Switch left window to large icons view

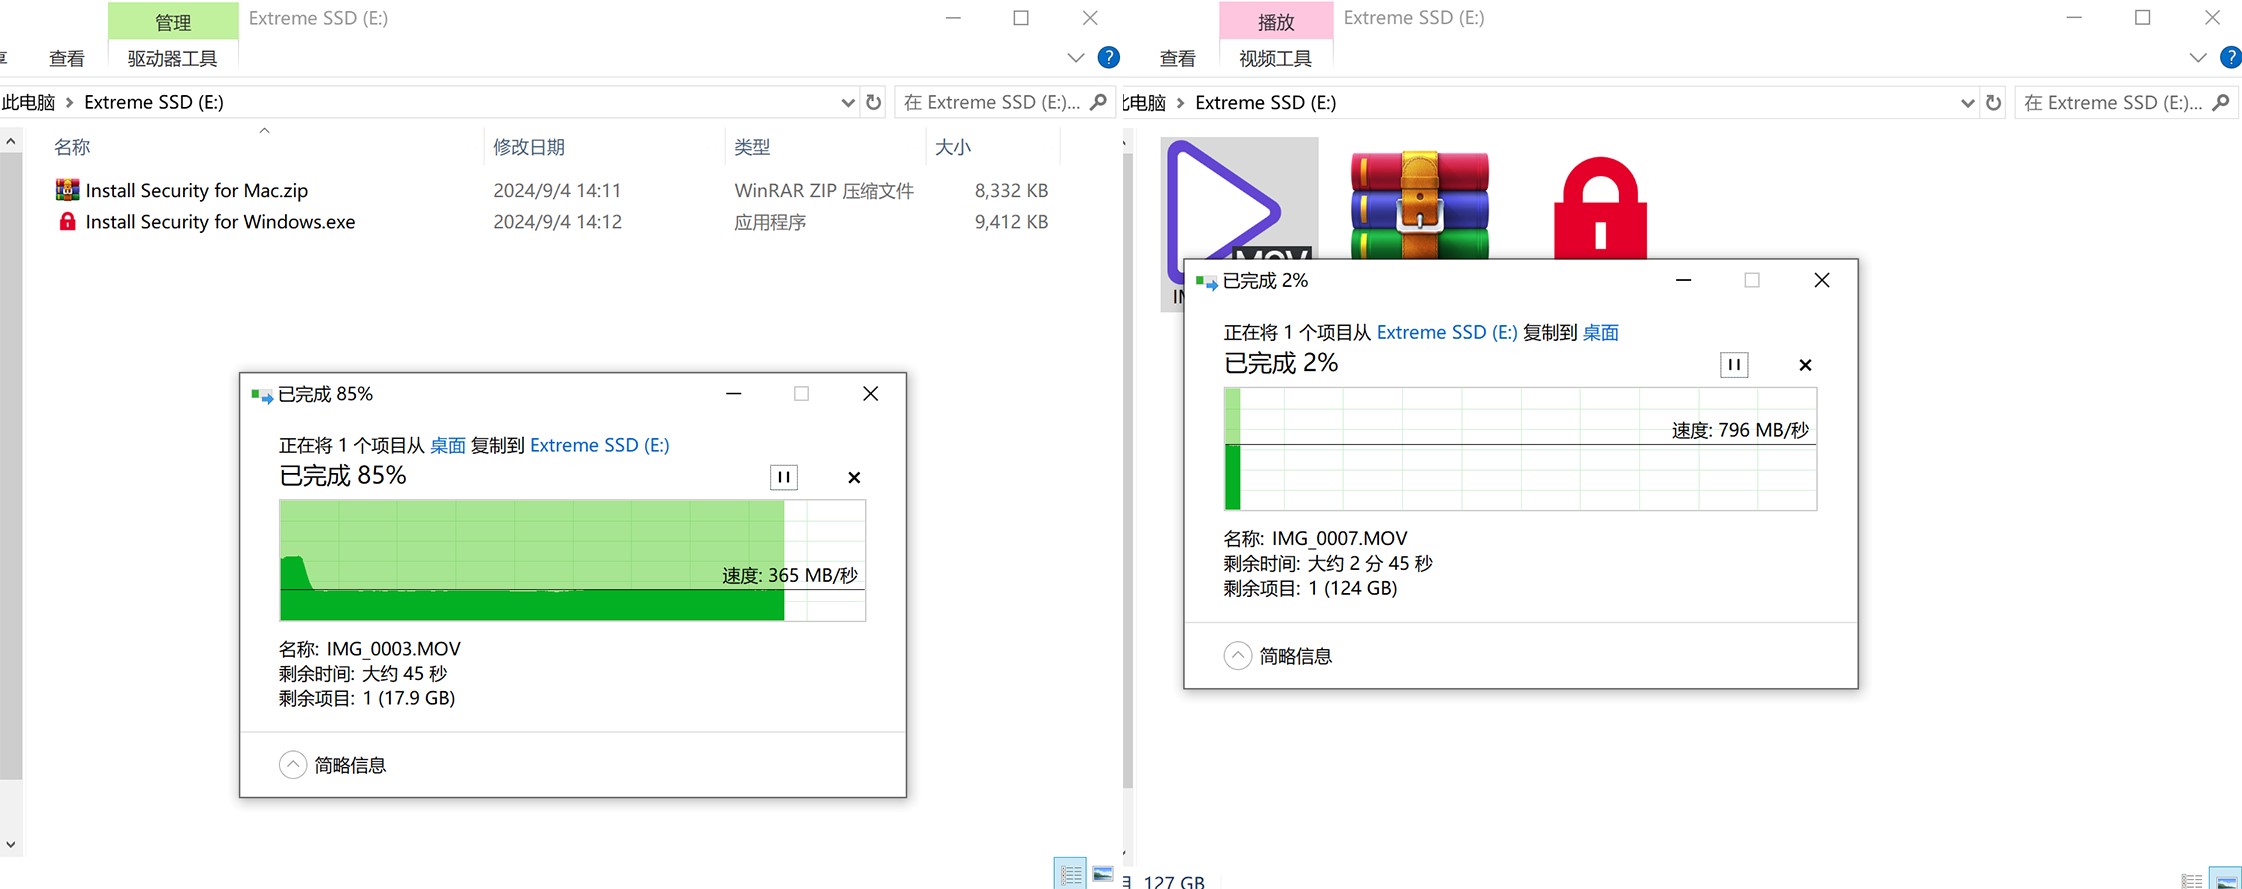click(x=1103, y=874)
